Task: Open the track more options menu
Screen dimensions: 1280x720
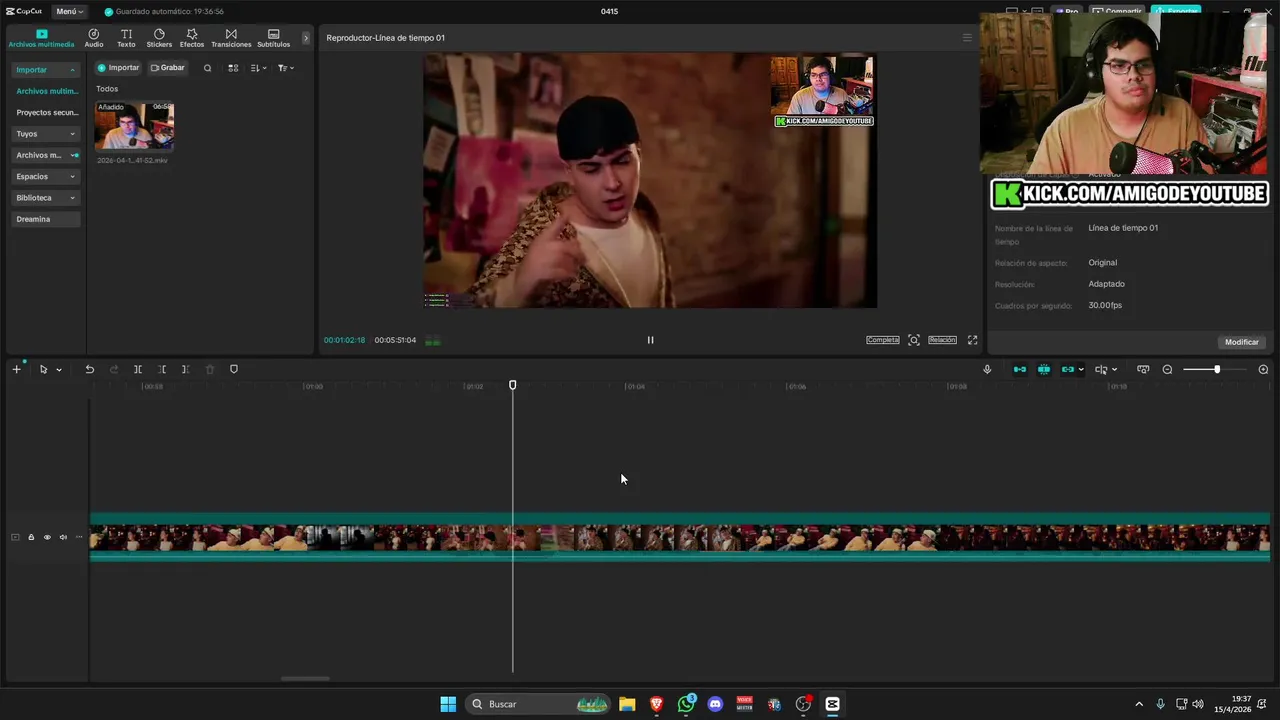Action: click(79, 537)
